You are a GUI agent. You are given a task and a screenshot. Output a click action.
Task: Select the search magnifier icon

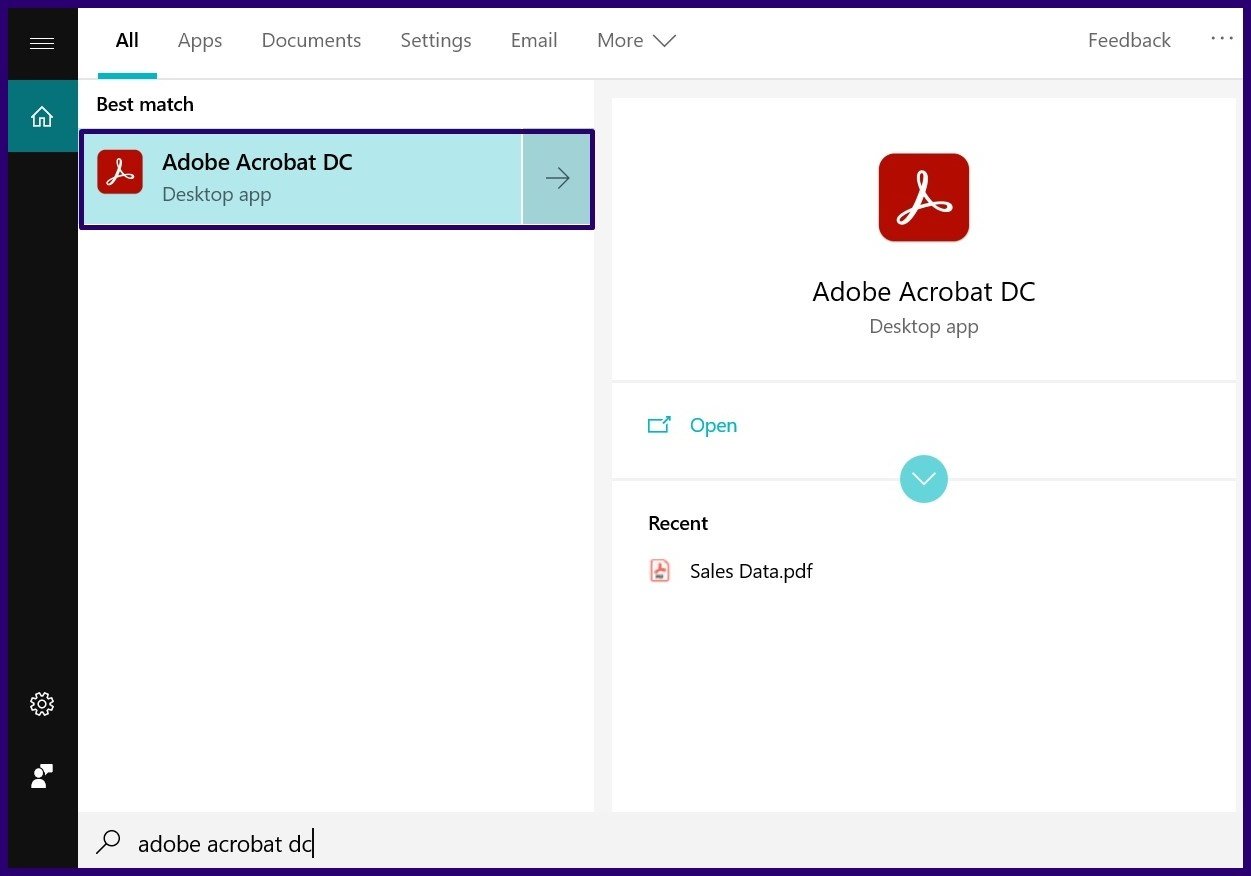pyautogui.click(x=107, y=843)
